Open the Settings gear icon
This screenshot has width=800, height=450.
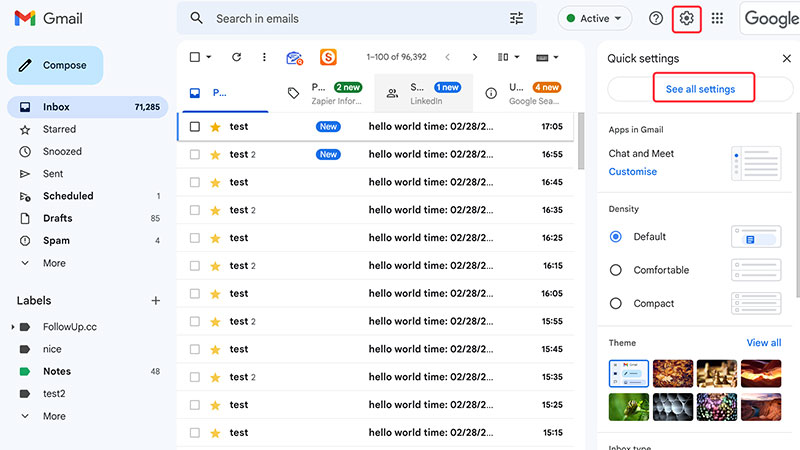click(686, 18)
